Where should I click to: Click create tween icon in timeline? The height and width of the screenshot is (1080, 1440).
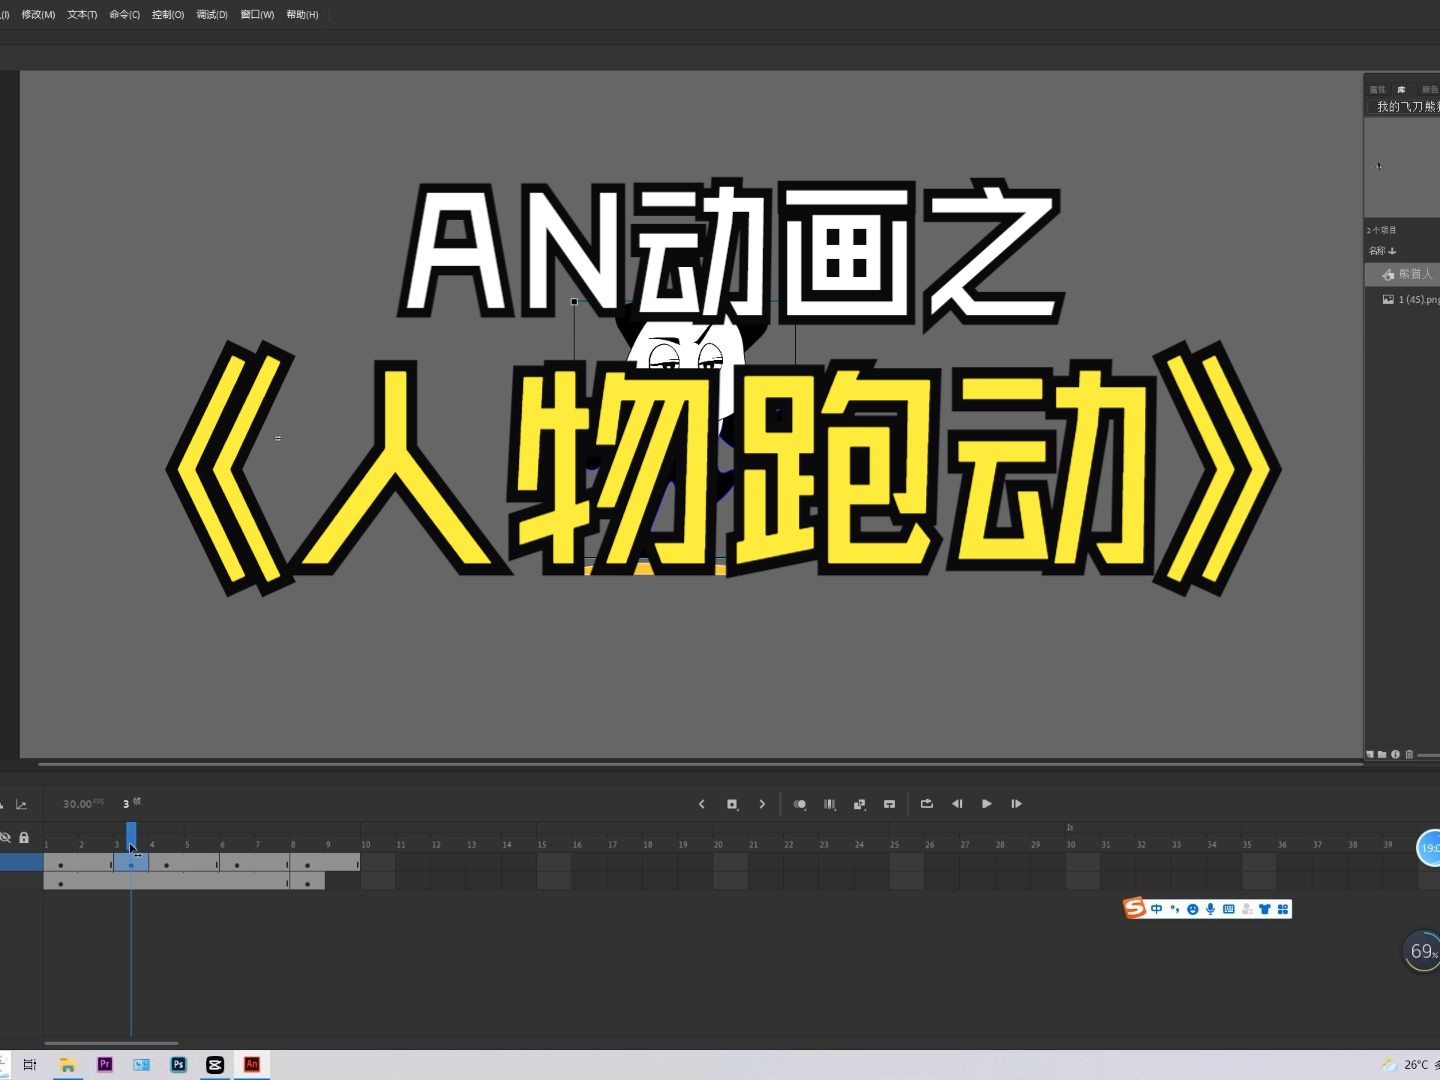point(860,804)
